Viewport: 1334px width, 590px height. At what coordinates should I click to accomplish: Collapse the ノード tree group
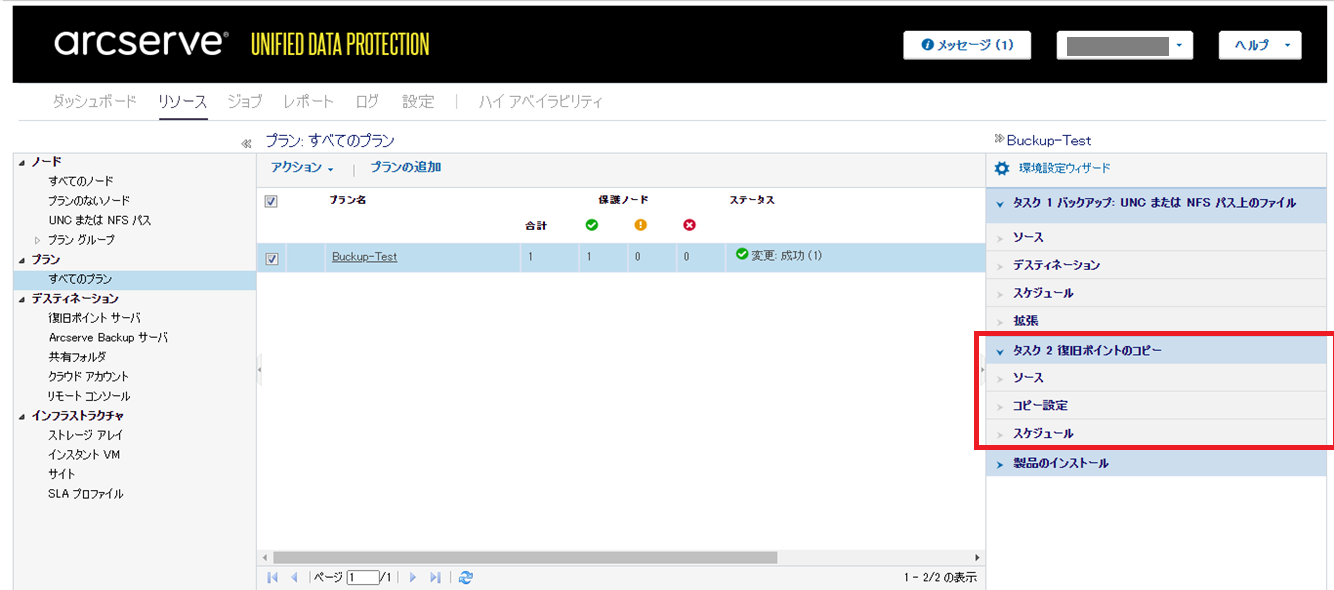(x=22, y=162)
